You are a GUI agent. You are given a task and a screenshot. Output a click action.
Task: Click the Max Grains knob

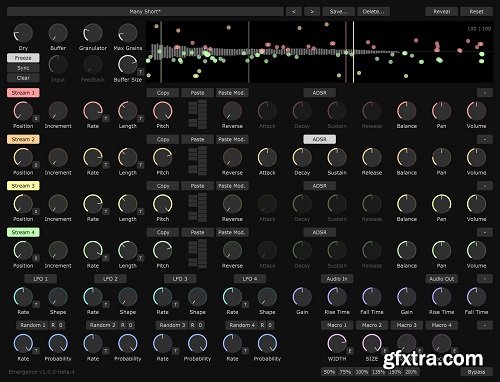coord(128,33)
